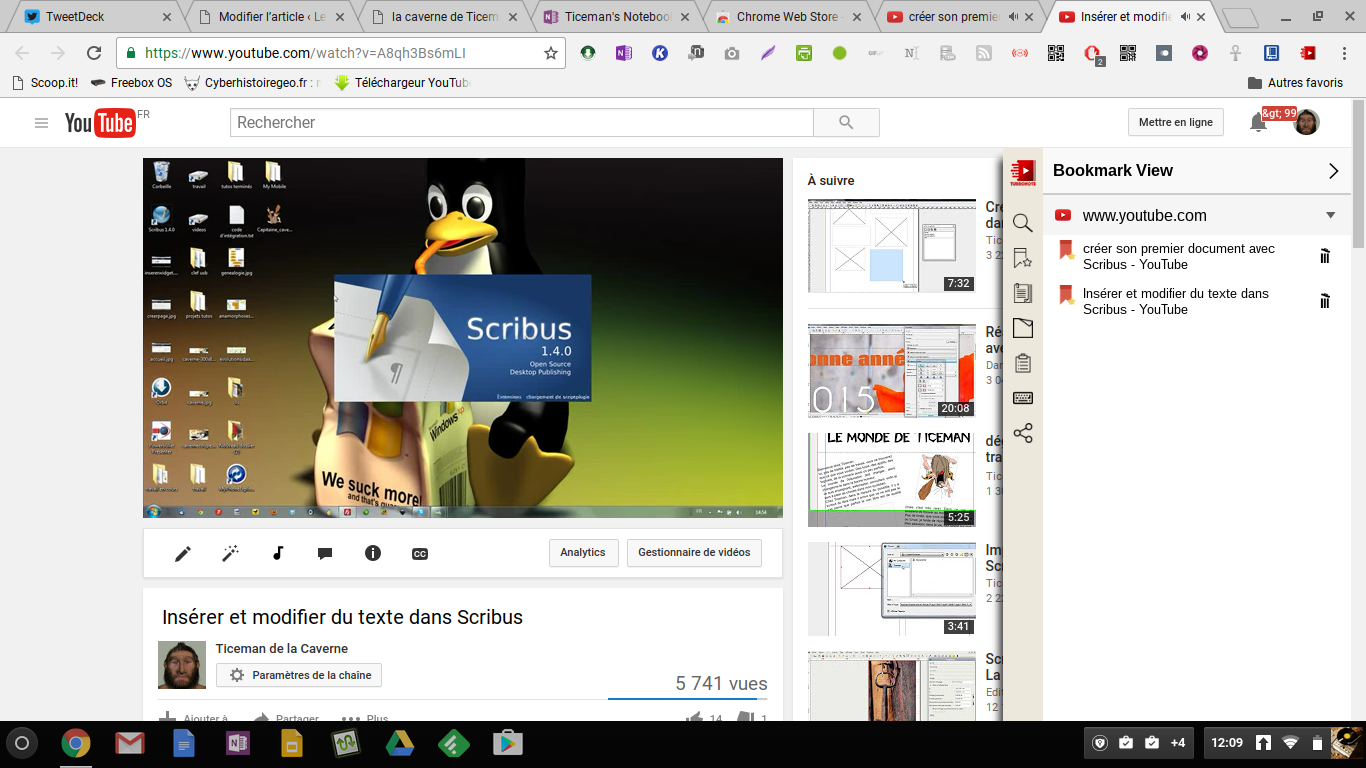1366x768 pixels.
Task: Open the Autres favoris folder
Action: click(1296, 83)
